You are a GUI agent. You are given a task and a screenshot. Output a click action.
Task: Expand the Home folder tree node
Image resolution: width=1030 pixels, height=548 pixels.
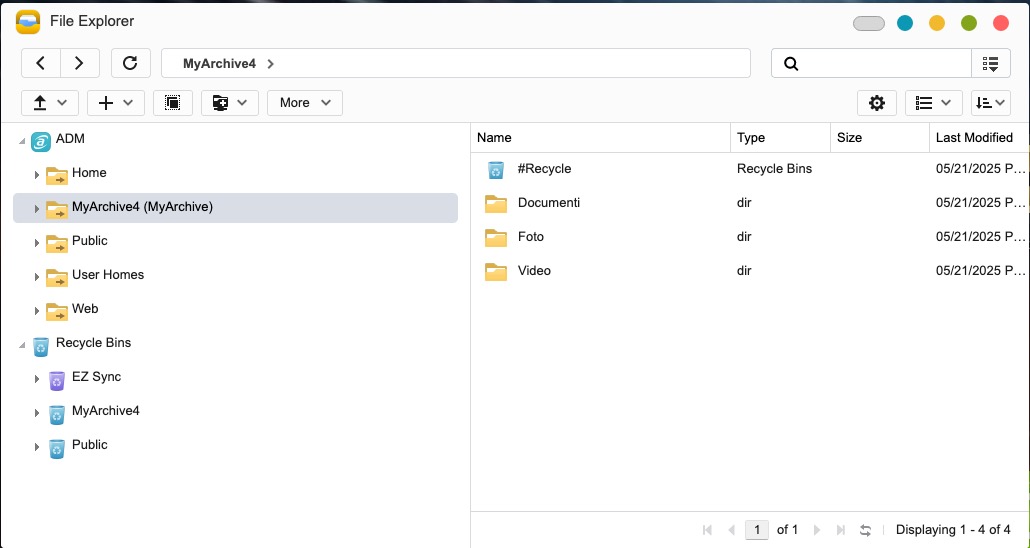[37, 175]
